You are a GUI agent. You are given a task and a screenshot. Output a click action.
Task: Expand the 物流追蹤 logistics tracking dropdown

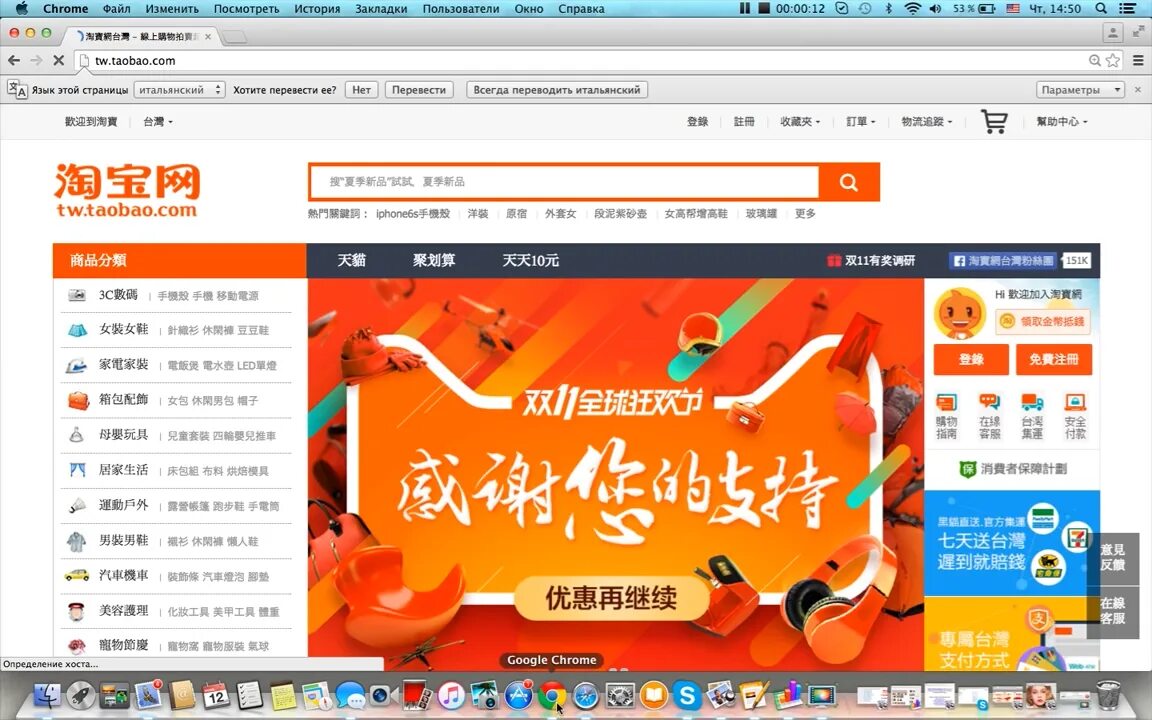(x=927, y=121)
